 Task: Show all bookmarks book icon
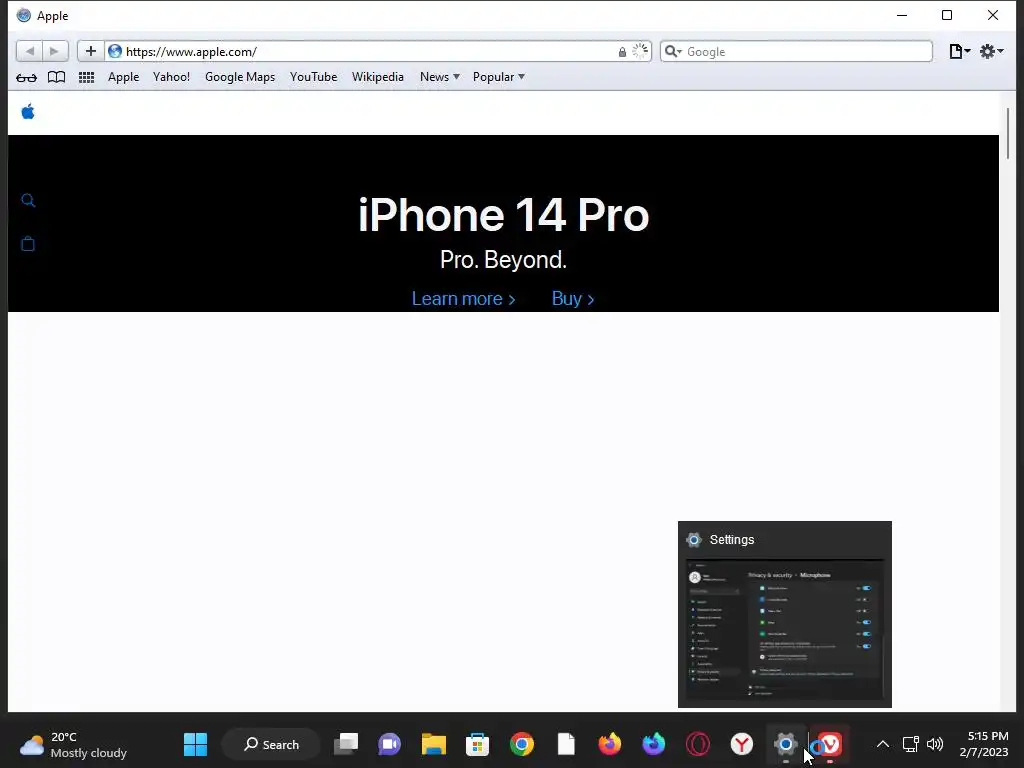(57, 77)
